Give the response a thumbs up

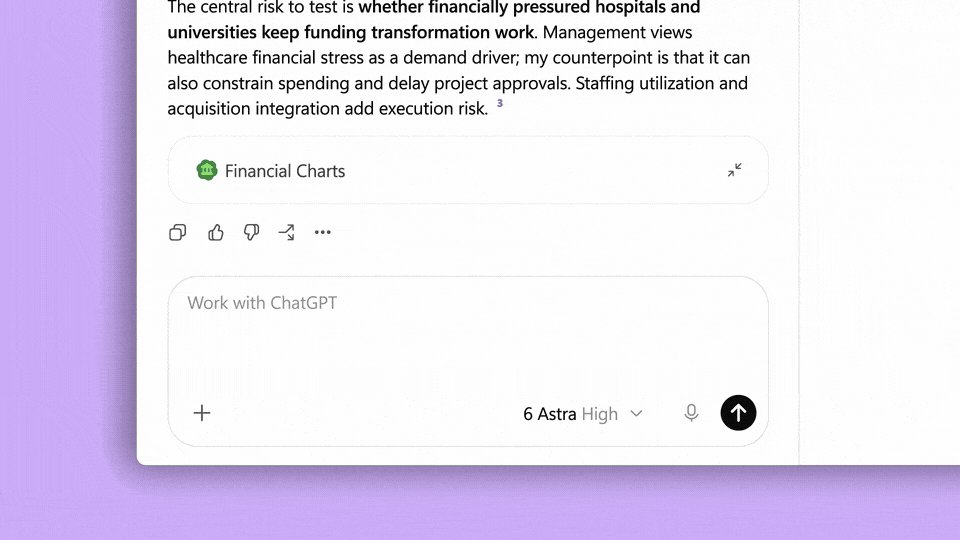pyautogui.click(x=216, y=233)
